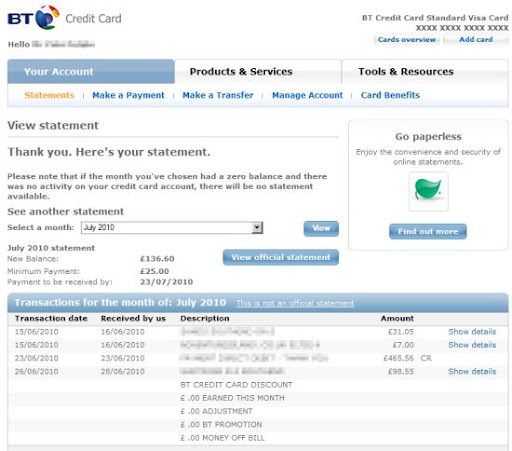Screen dimensions: 512x451
Task: Open 'This is not an official statement' link
Action: coord(295,303)
